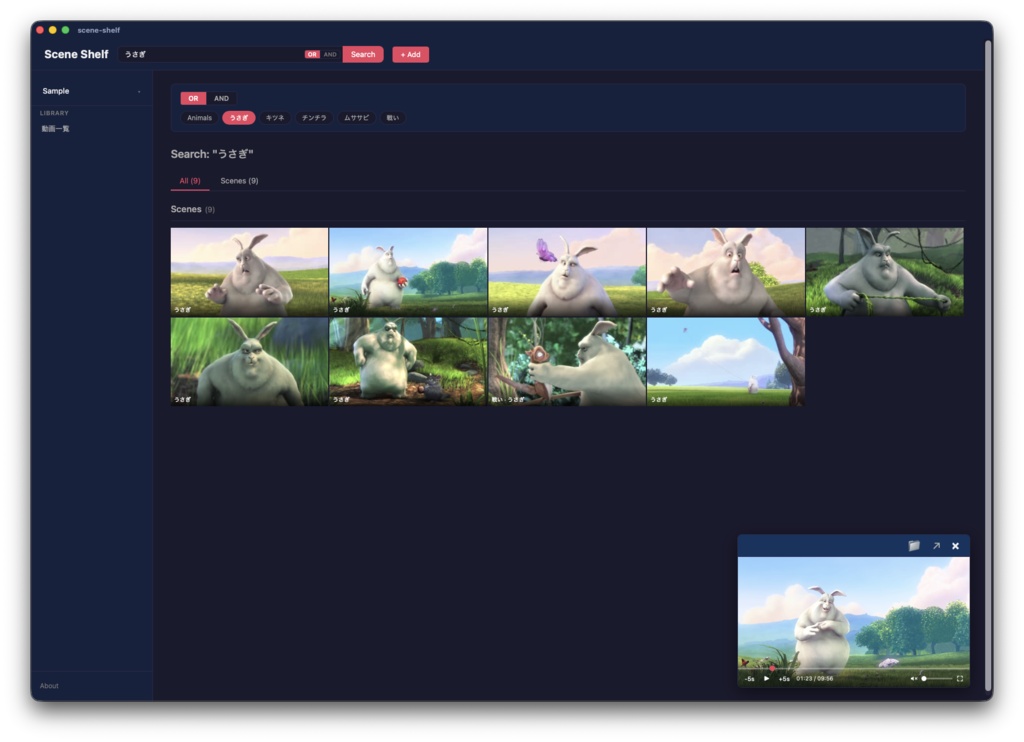Open the scene of the distant rabbit under sky

(x=726, y=362)
